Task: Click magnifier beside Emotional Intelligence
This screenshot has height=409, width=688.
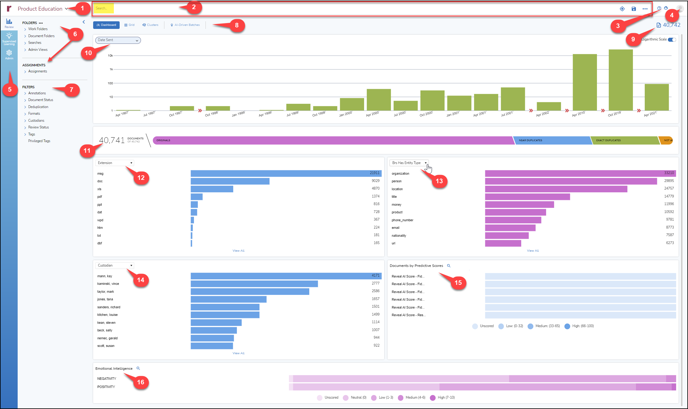Action: point(138,368)
